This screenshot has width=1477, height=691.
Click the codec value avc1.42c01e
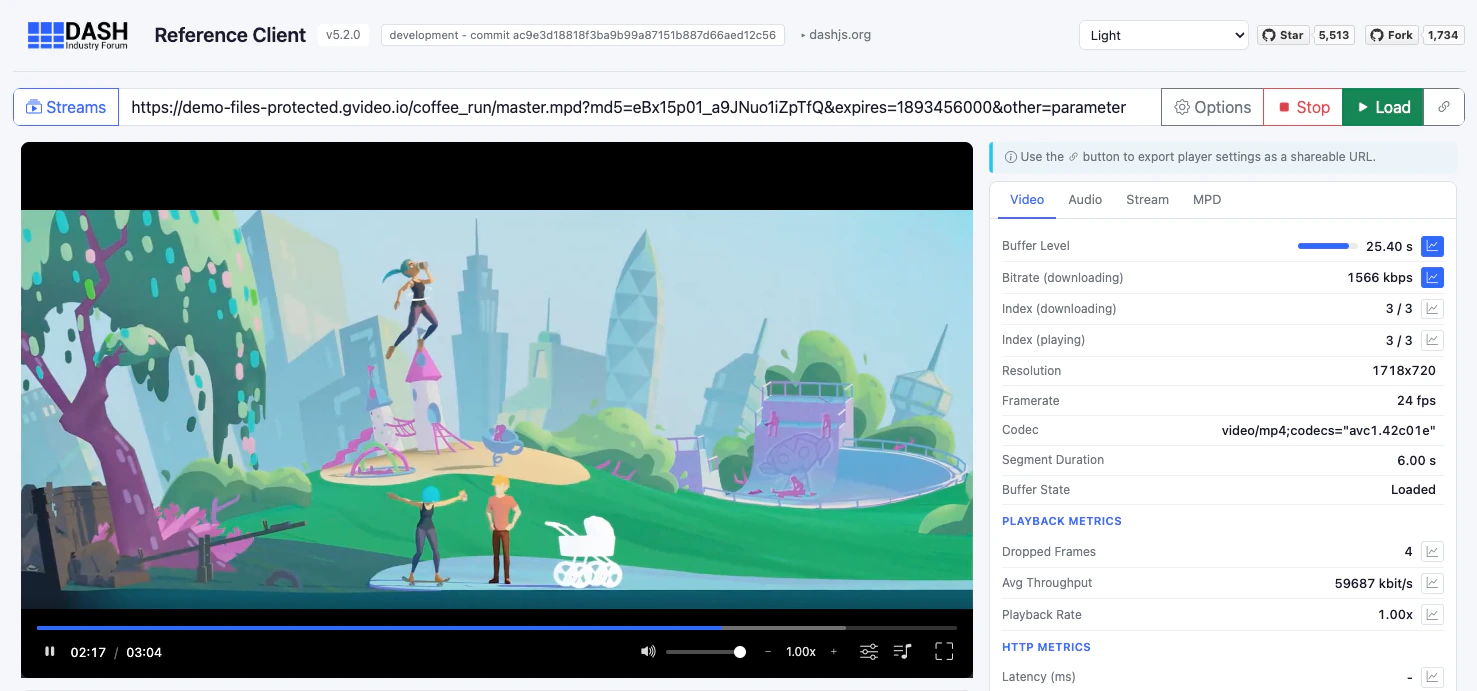pyautogui.click(x=1329, y=430)
